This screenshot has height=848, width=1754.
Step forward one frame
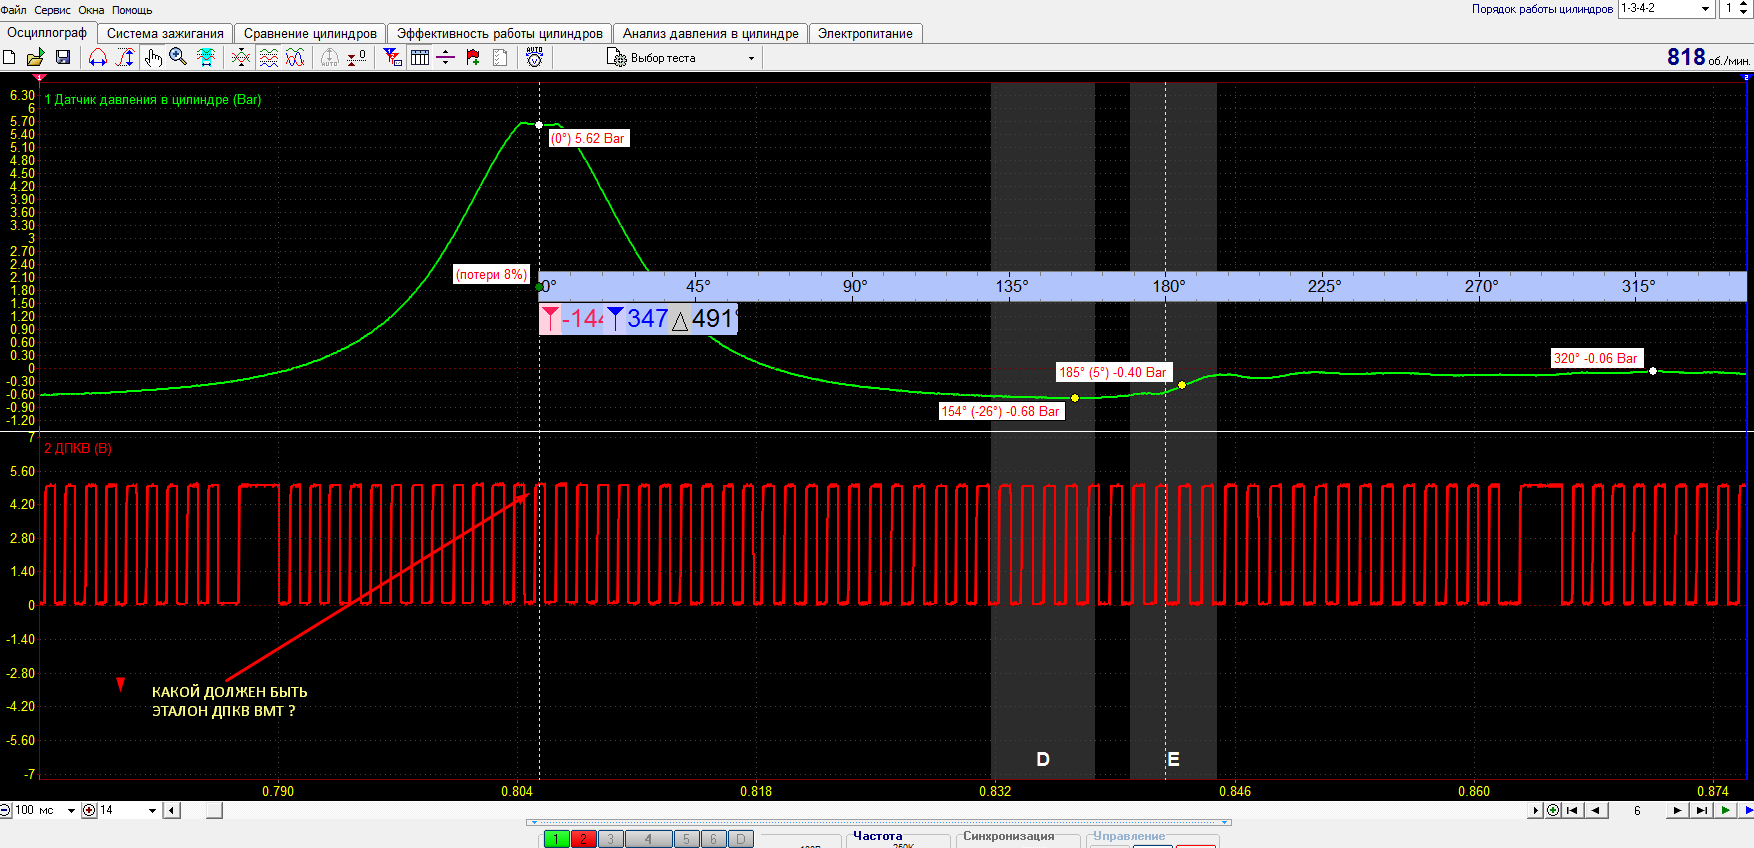click(x=1677, y=810)
